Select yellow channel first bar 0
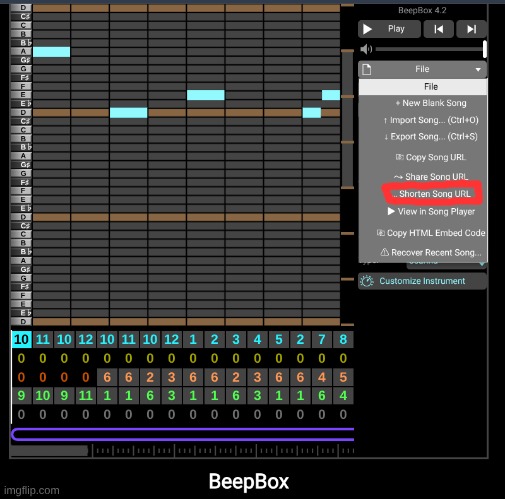This screenshot has height=499, width=505. coord(21,358)
